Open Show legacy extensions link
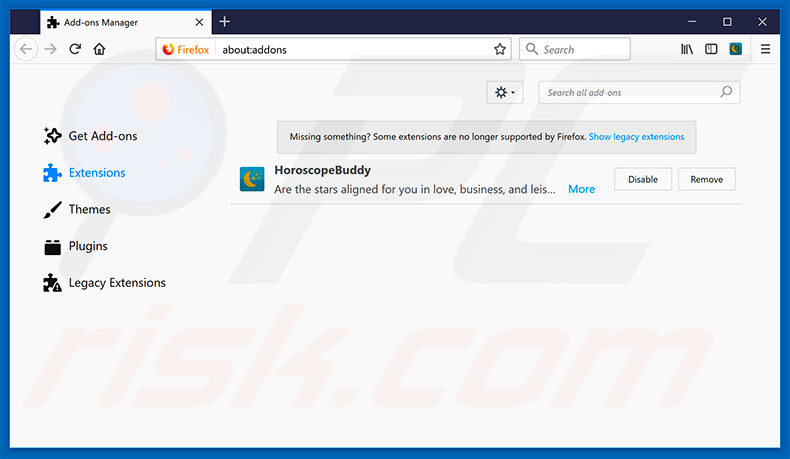The image size is (790, 459). point(636,137)
